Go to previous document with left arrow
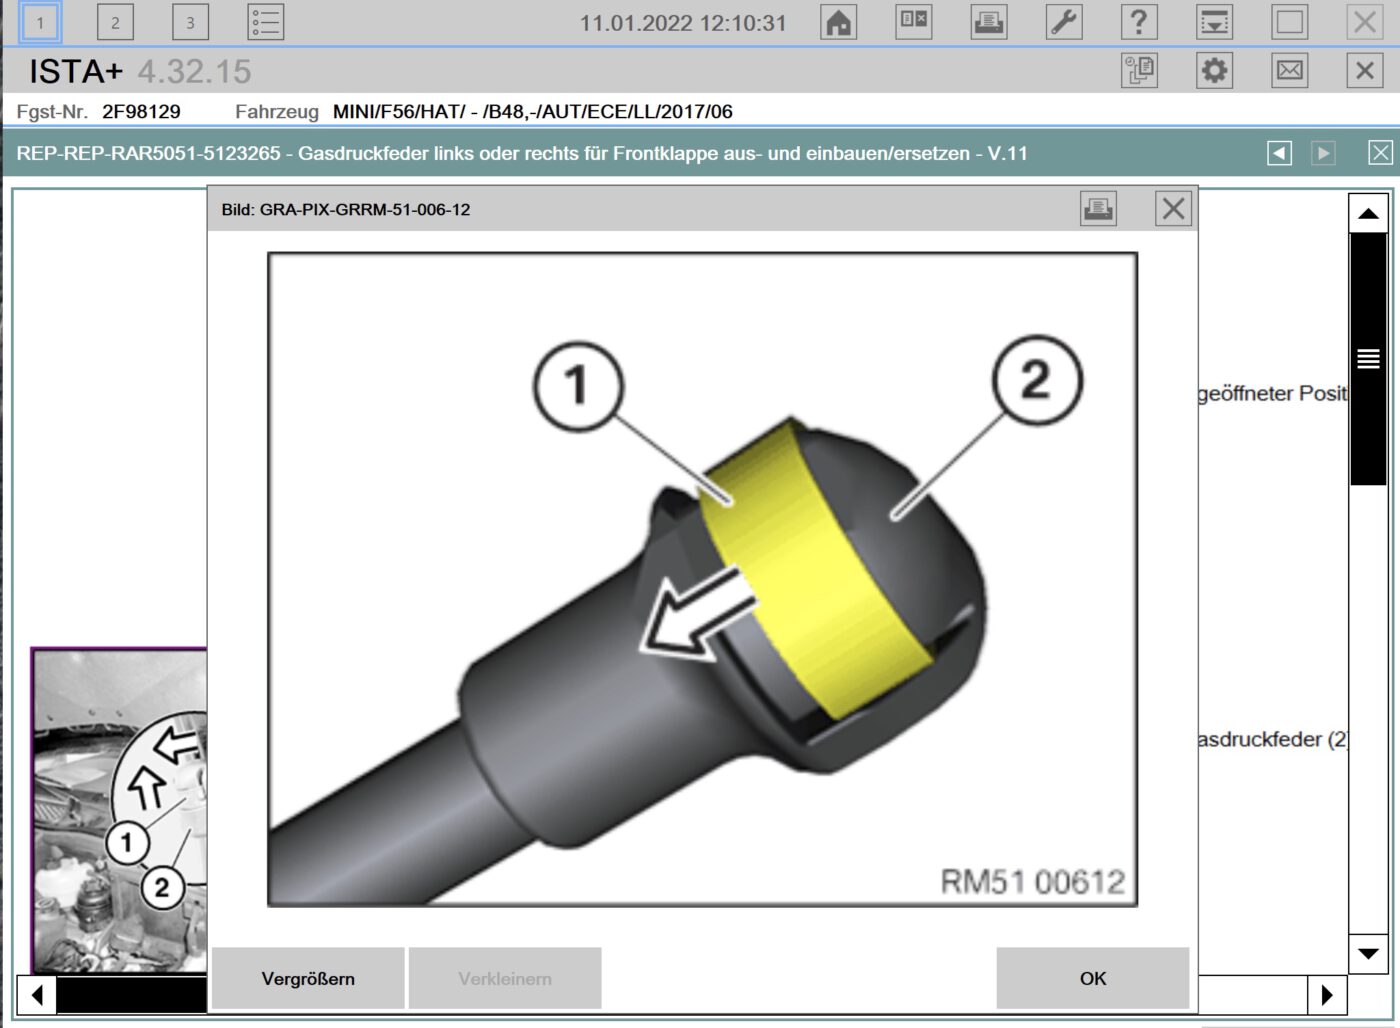Image resolution: width=1400 pixels, height=1028 pixels. (1279, 153)
